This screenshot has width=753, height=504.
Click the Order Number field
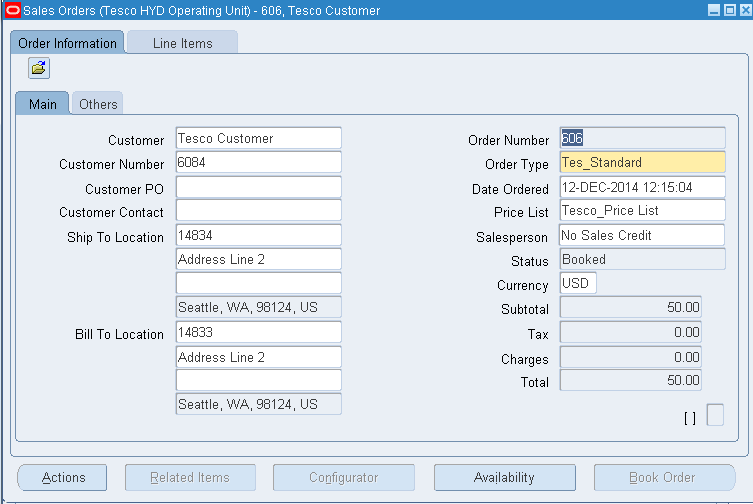coord(643,138)
